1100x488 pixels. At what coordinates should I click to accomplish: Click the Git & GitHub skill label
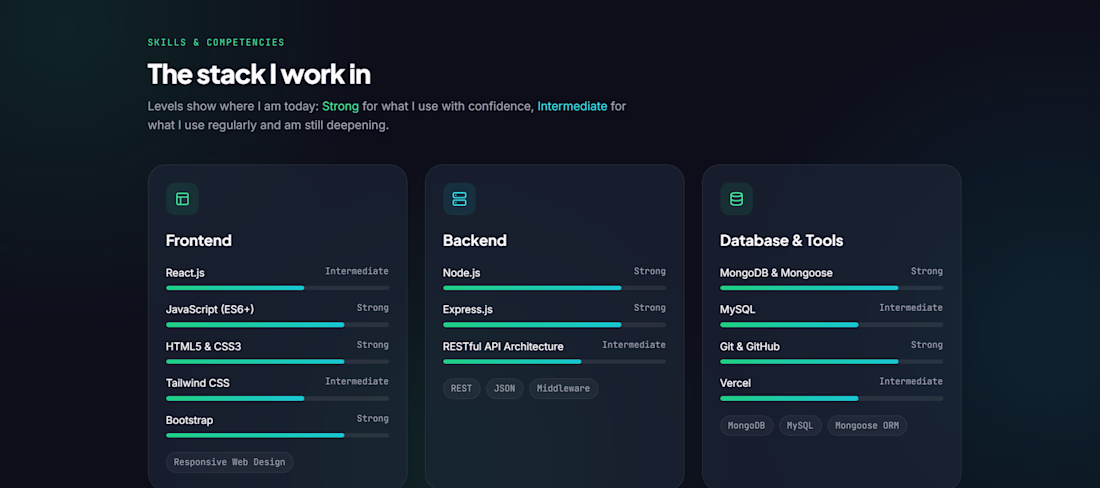pos(750,346)
